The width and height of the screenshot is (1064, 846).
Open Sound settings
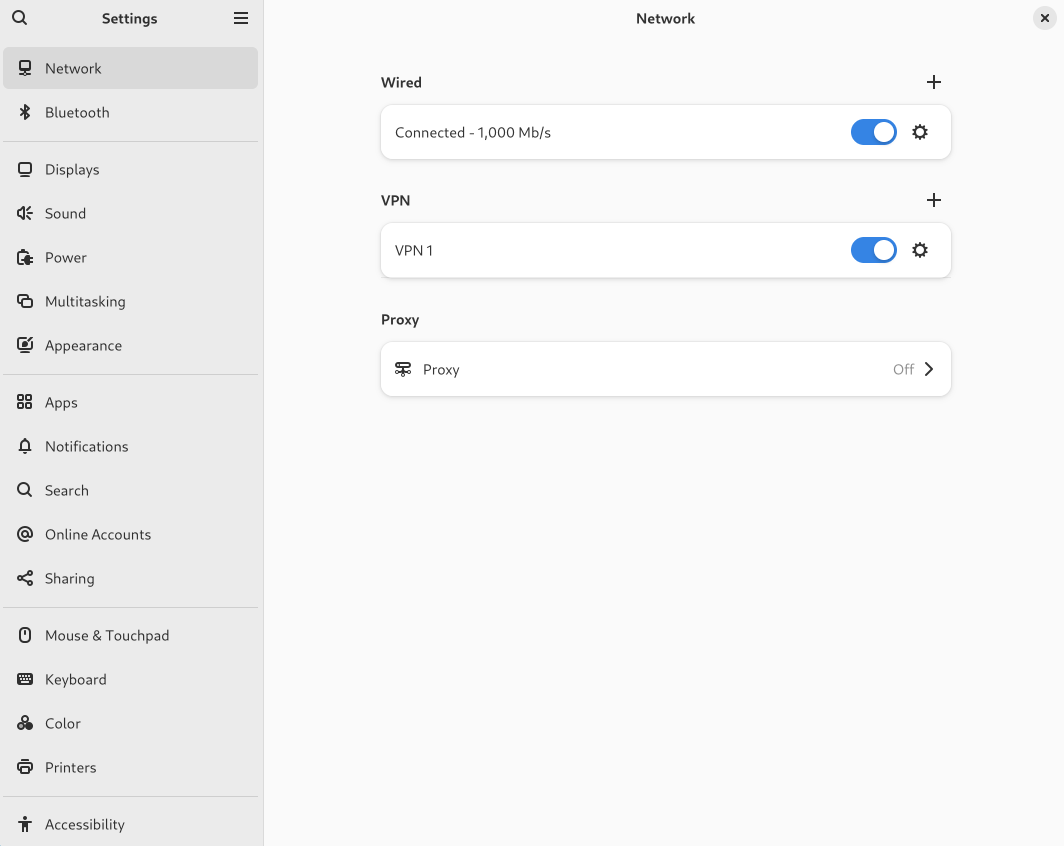(130, 213)
